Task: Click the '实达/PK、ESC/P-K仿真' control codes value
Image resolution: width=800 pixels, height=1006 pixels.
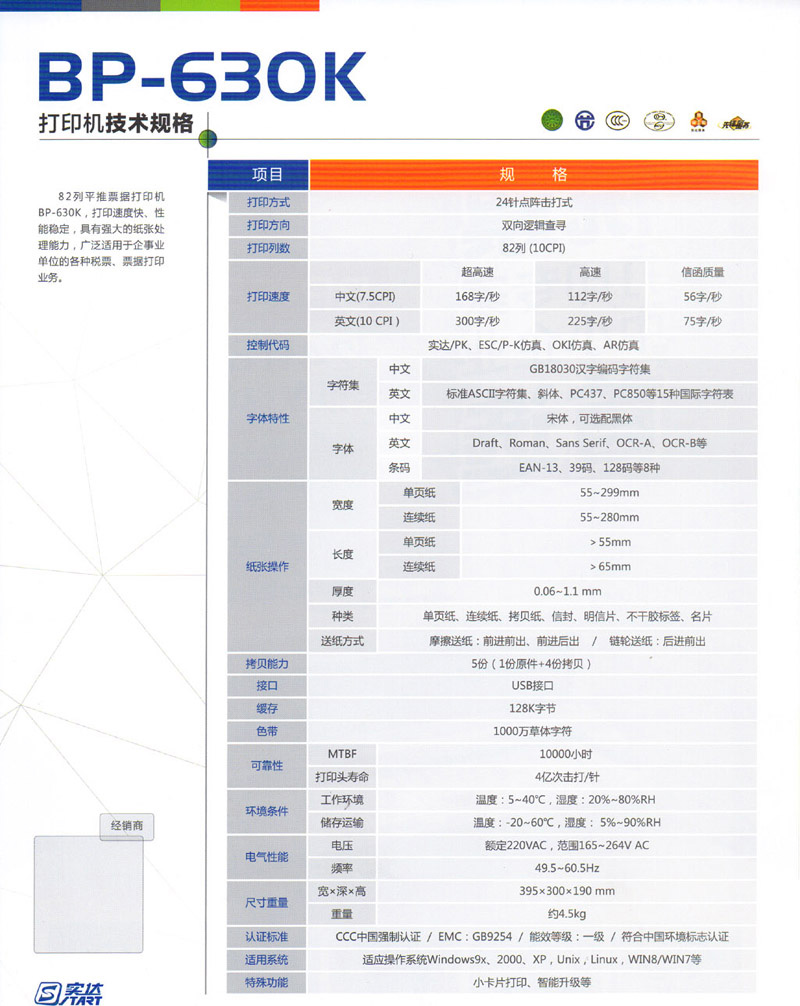Action: coord(534,345)
